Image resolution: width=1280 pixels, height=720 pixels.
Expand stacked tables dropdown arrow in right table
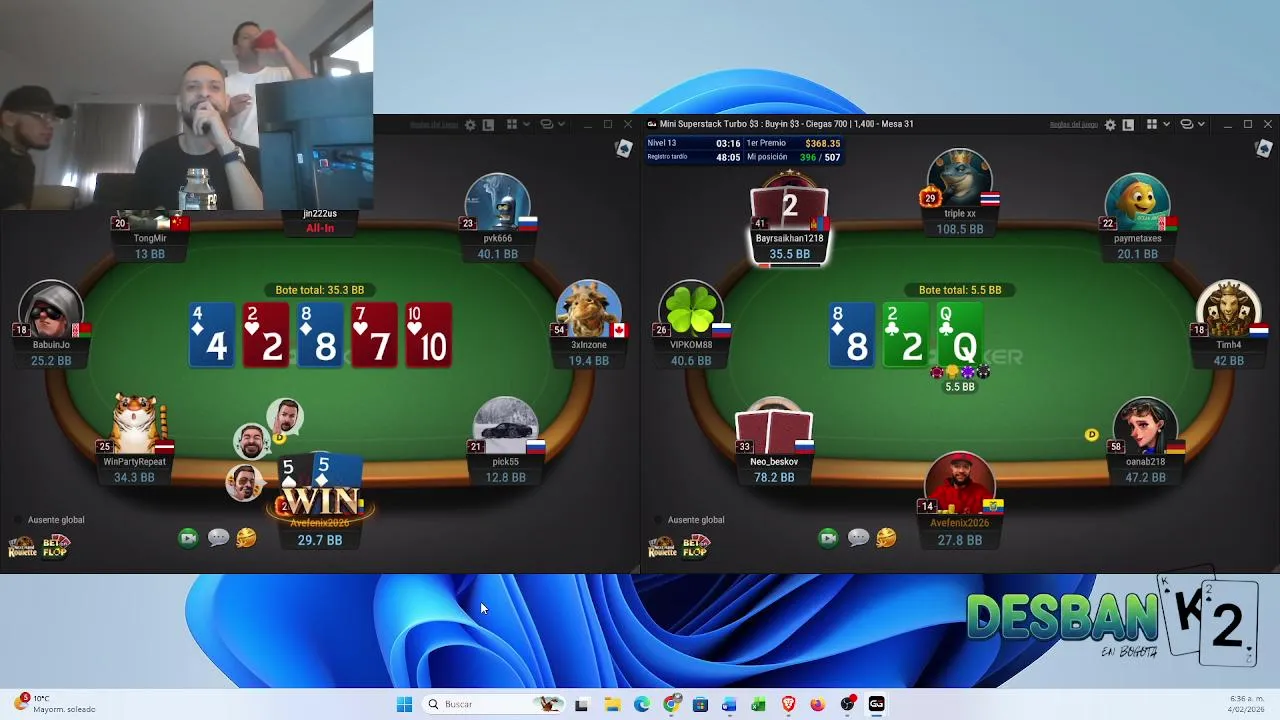click(x=1201, y=125)
